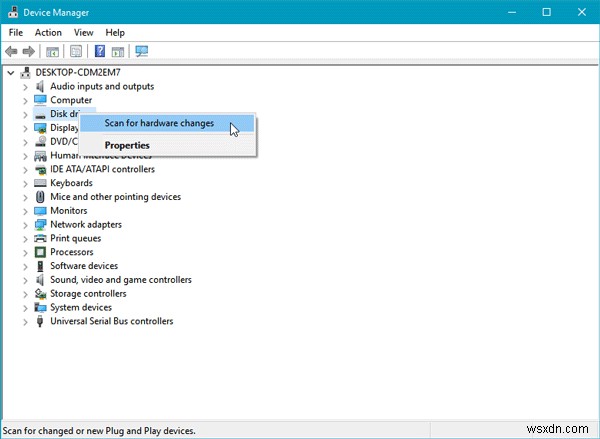Click the Mice and other pointing devices icon
This screenshot has width=600, height=439.
(40, 197)
